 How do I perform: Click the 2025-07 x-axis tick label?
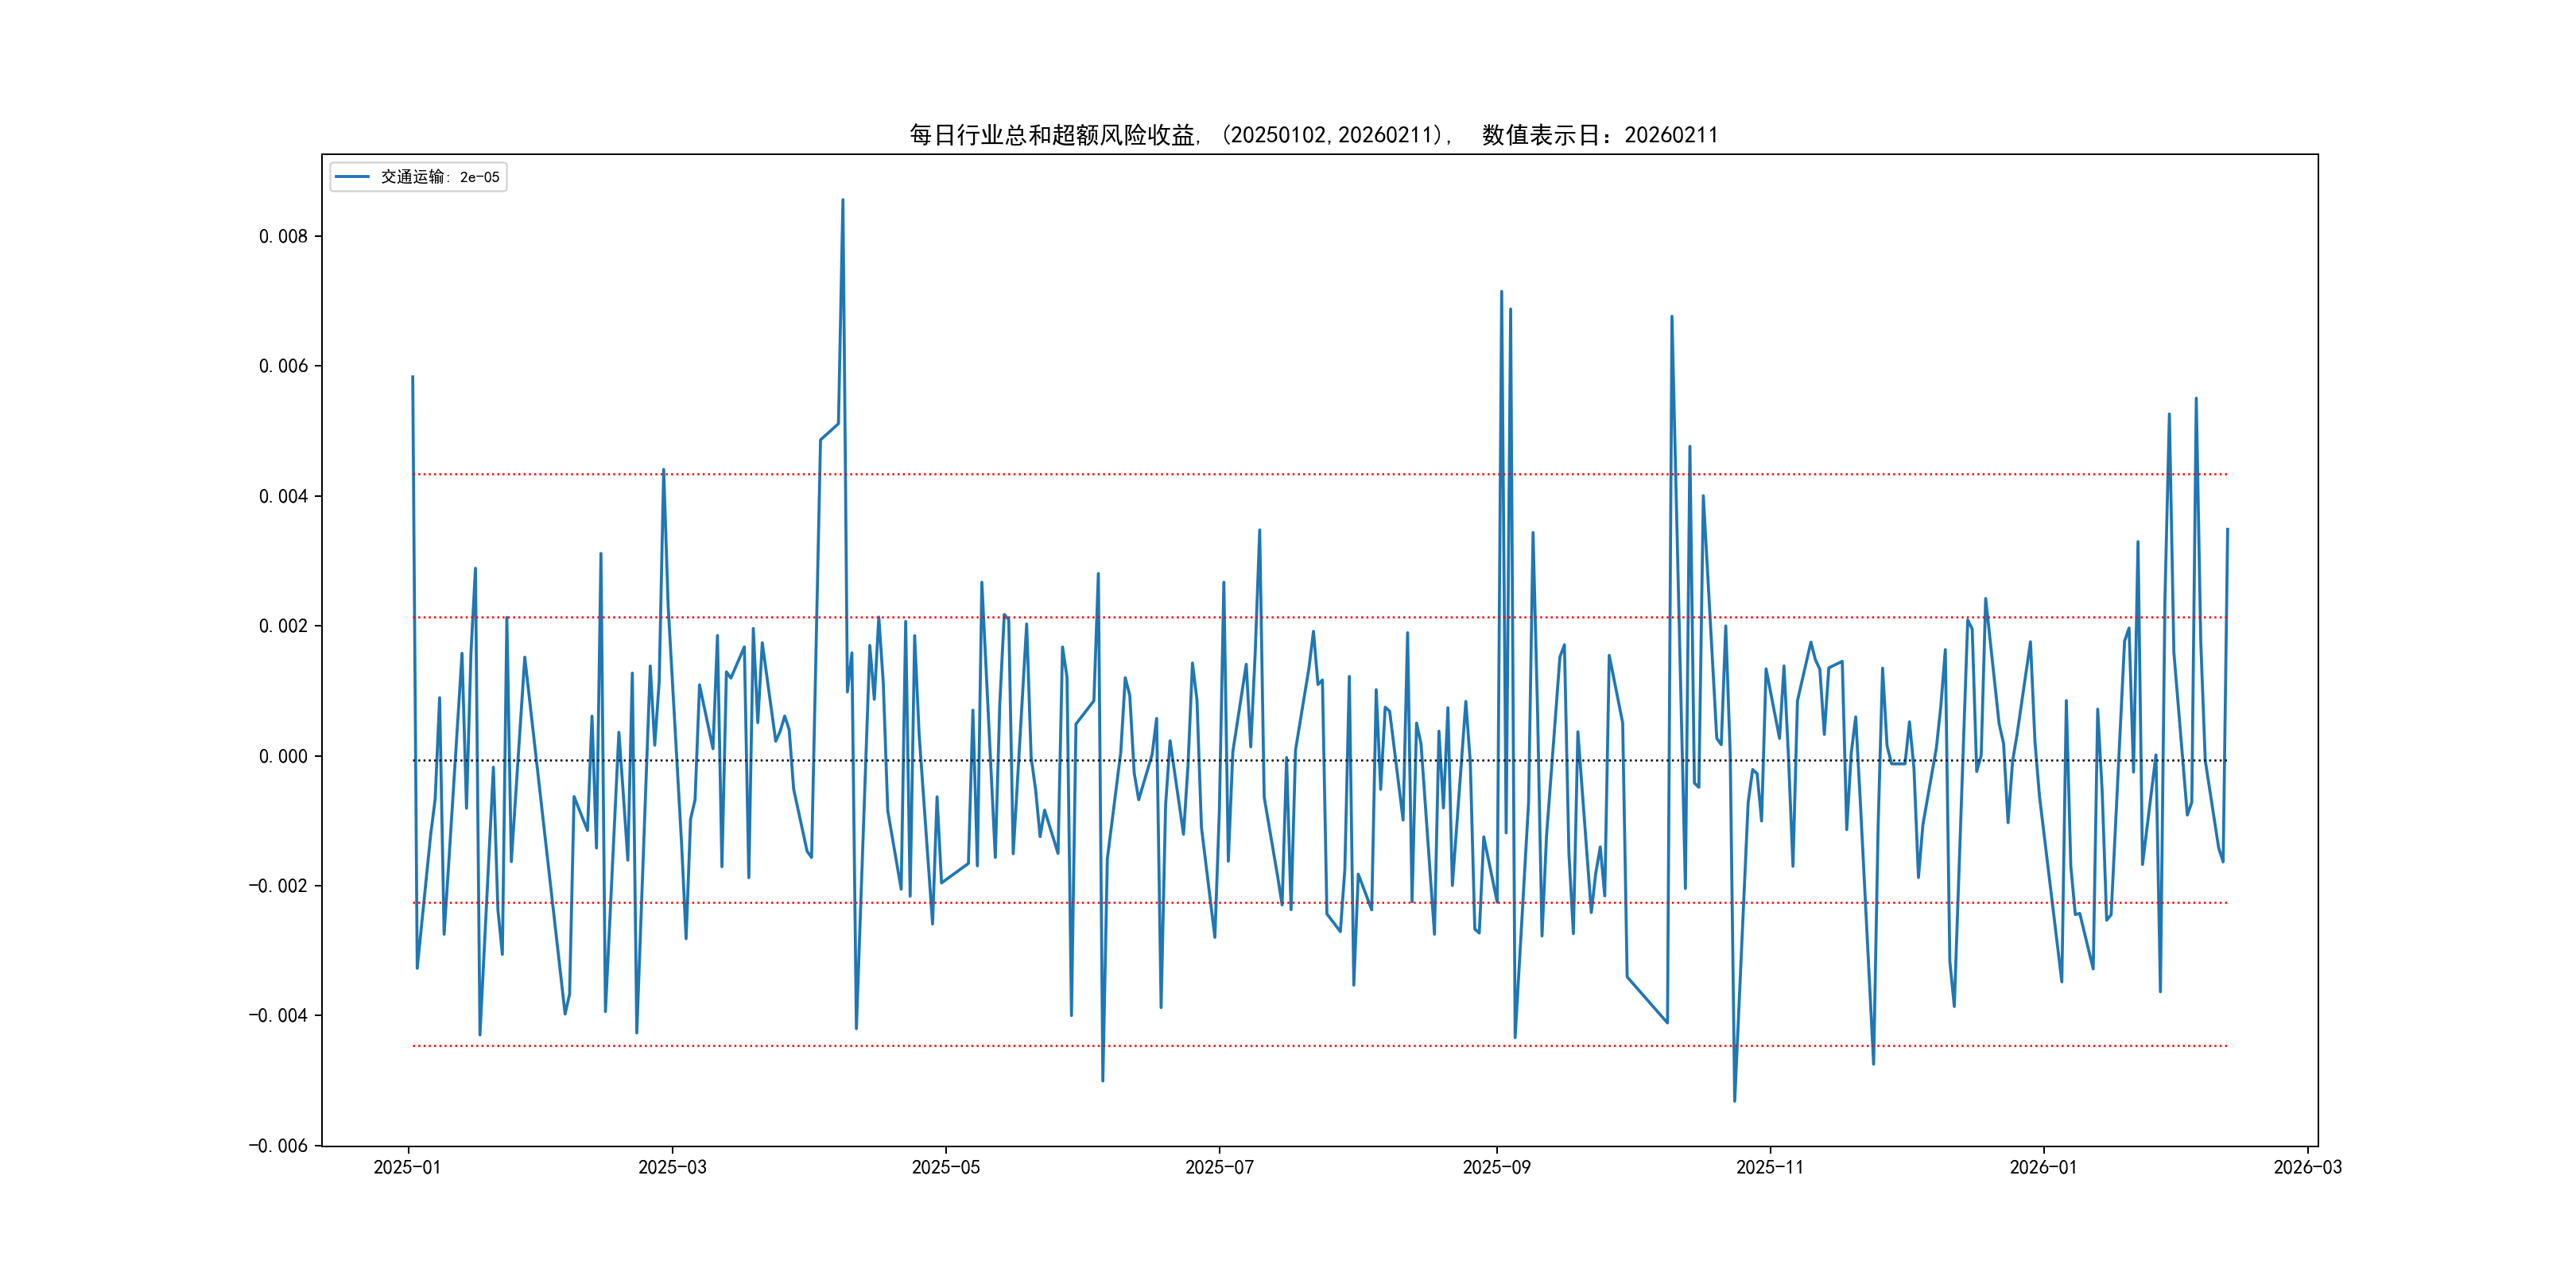[x=1219, y=1167]
